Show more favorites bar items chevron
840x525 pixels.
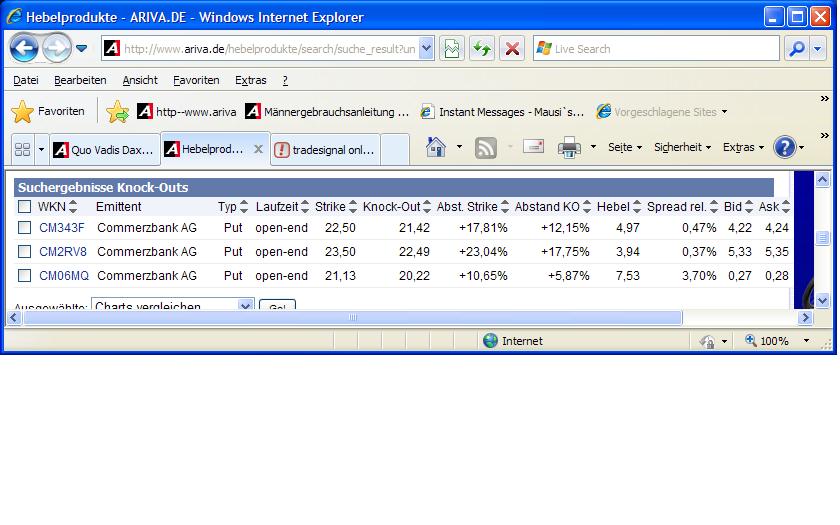pos(824,99)
